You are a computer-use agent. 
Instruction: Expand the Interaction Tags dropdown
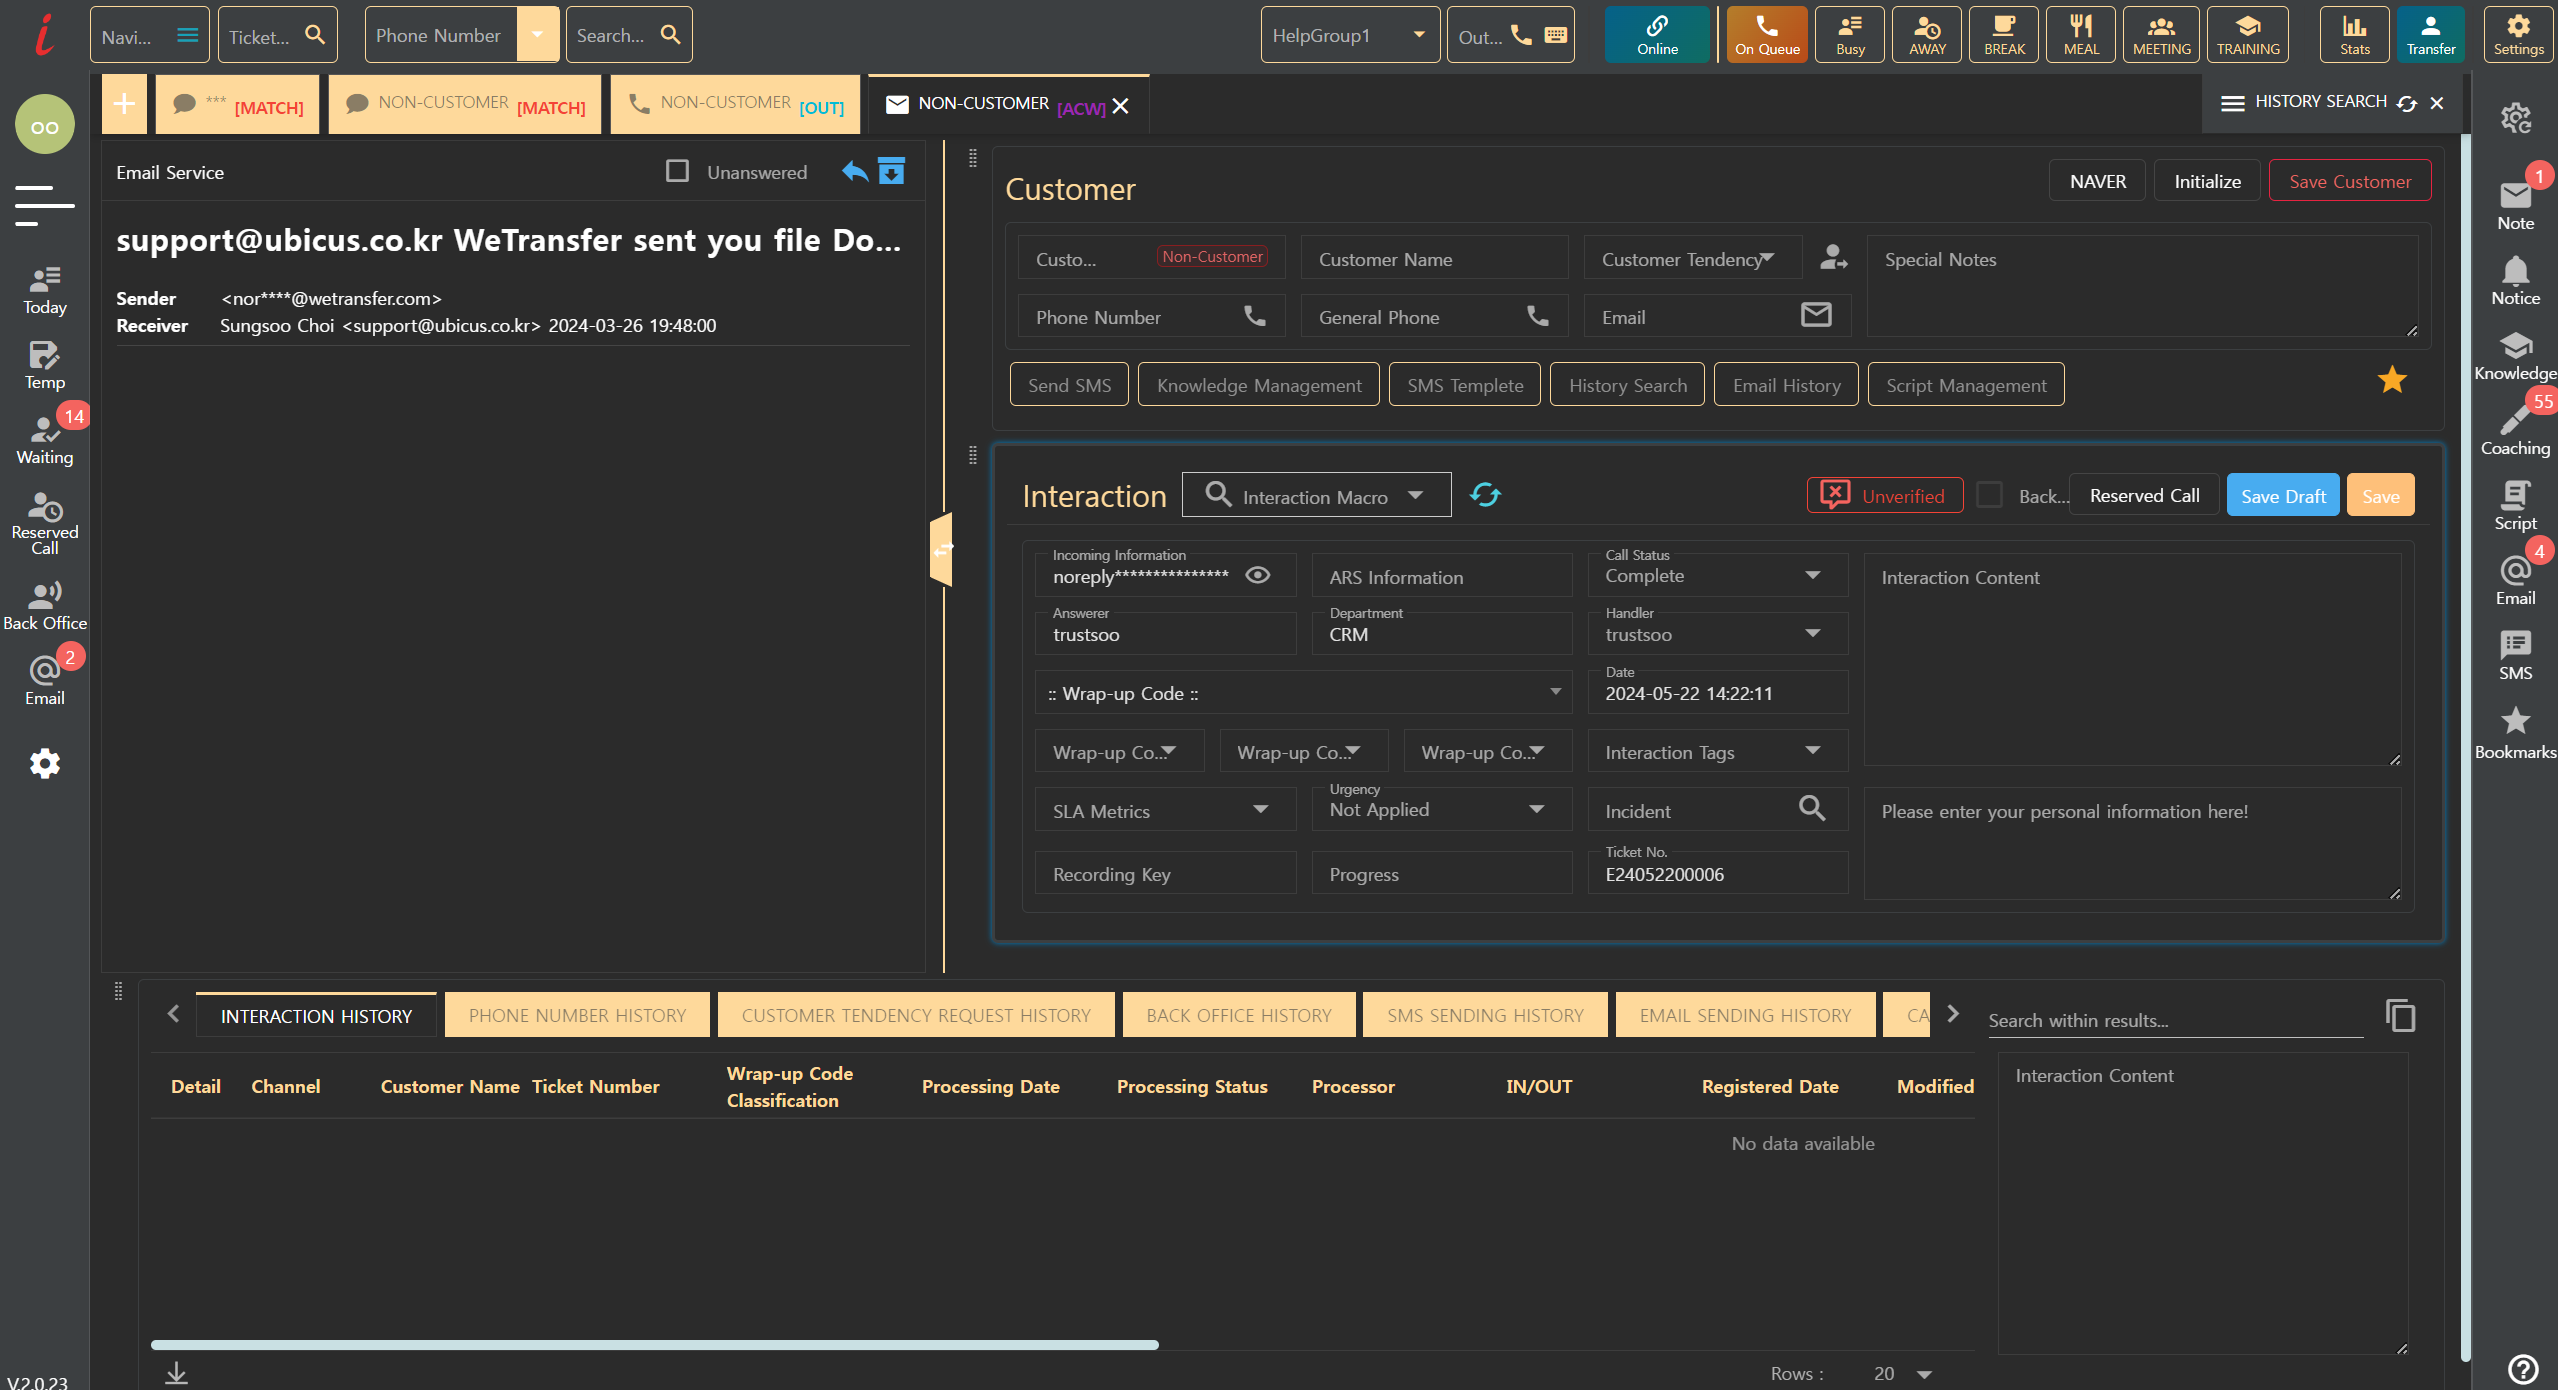(1716, 752)
